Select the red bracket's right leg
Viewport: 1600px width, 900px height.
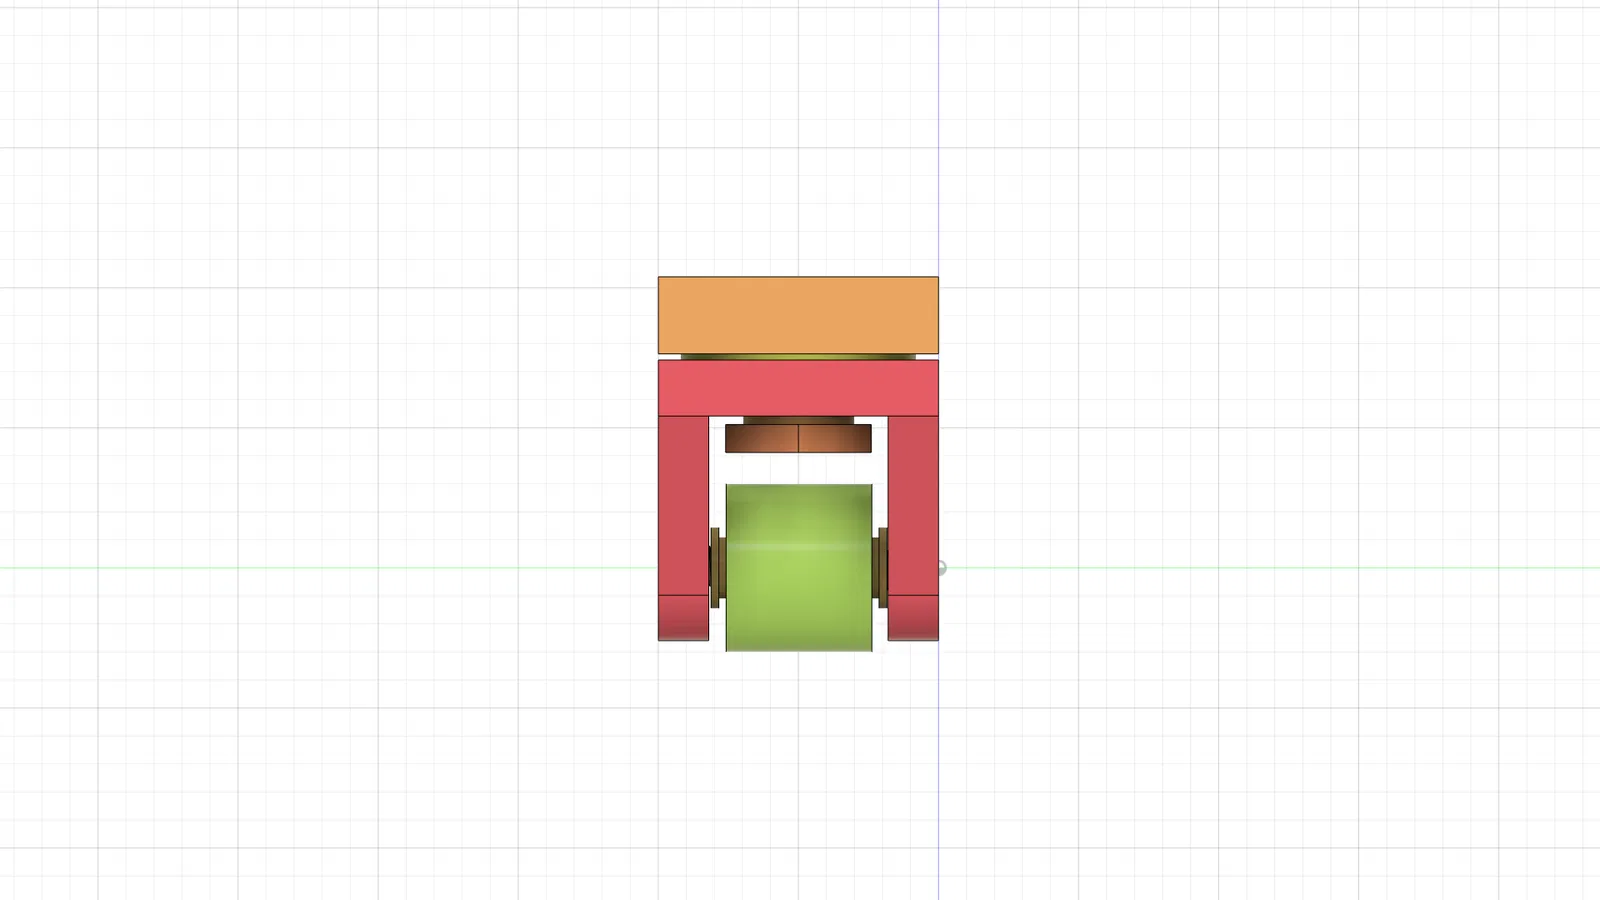[x=913, y=506]
